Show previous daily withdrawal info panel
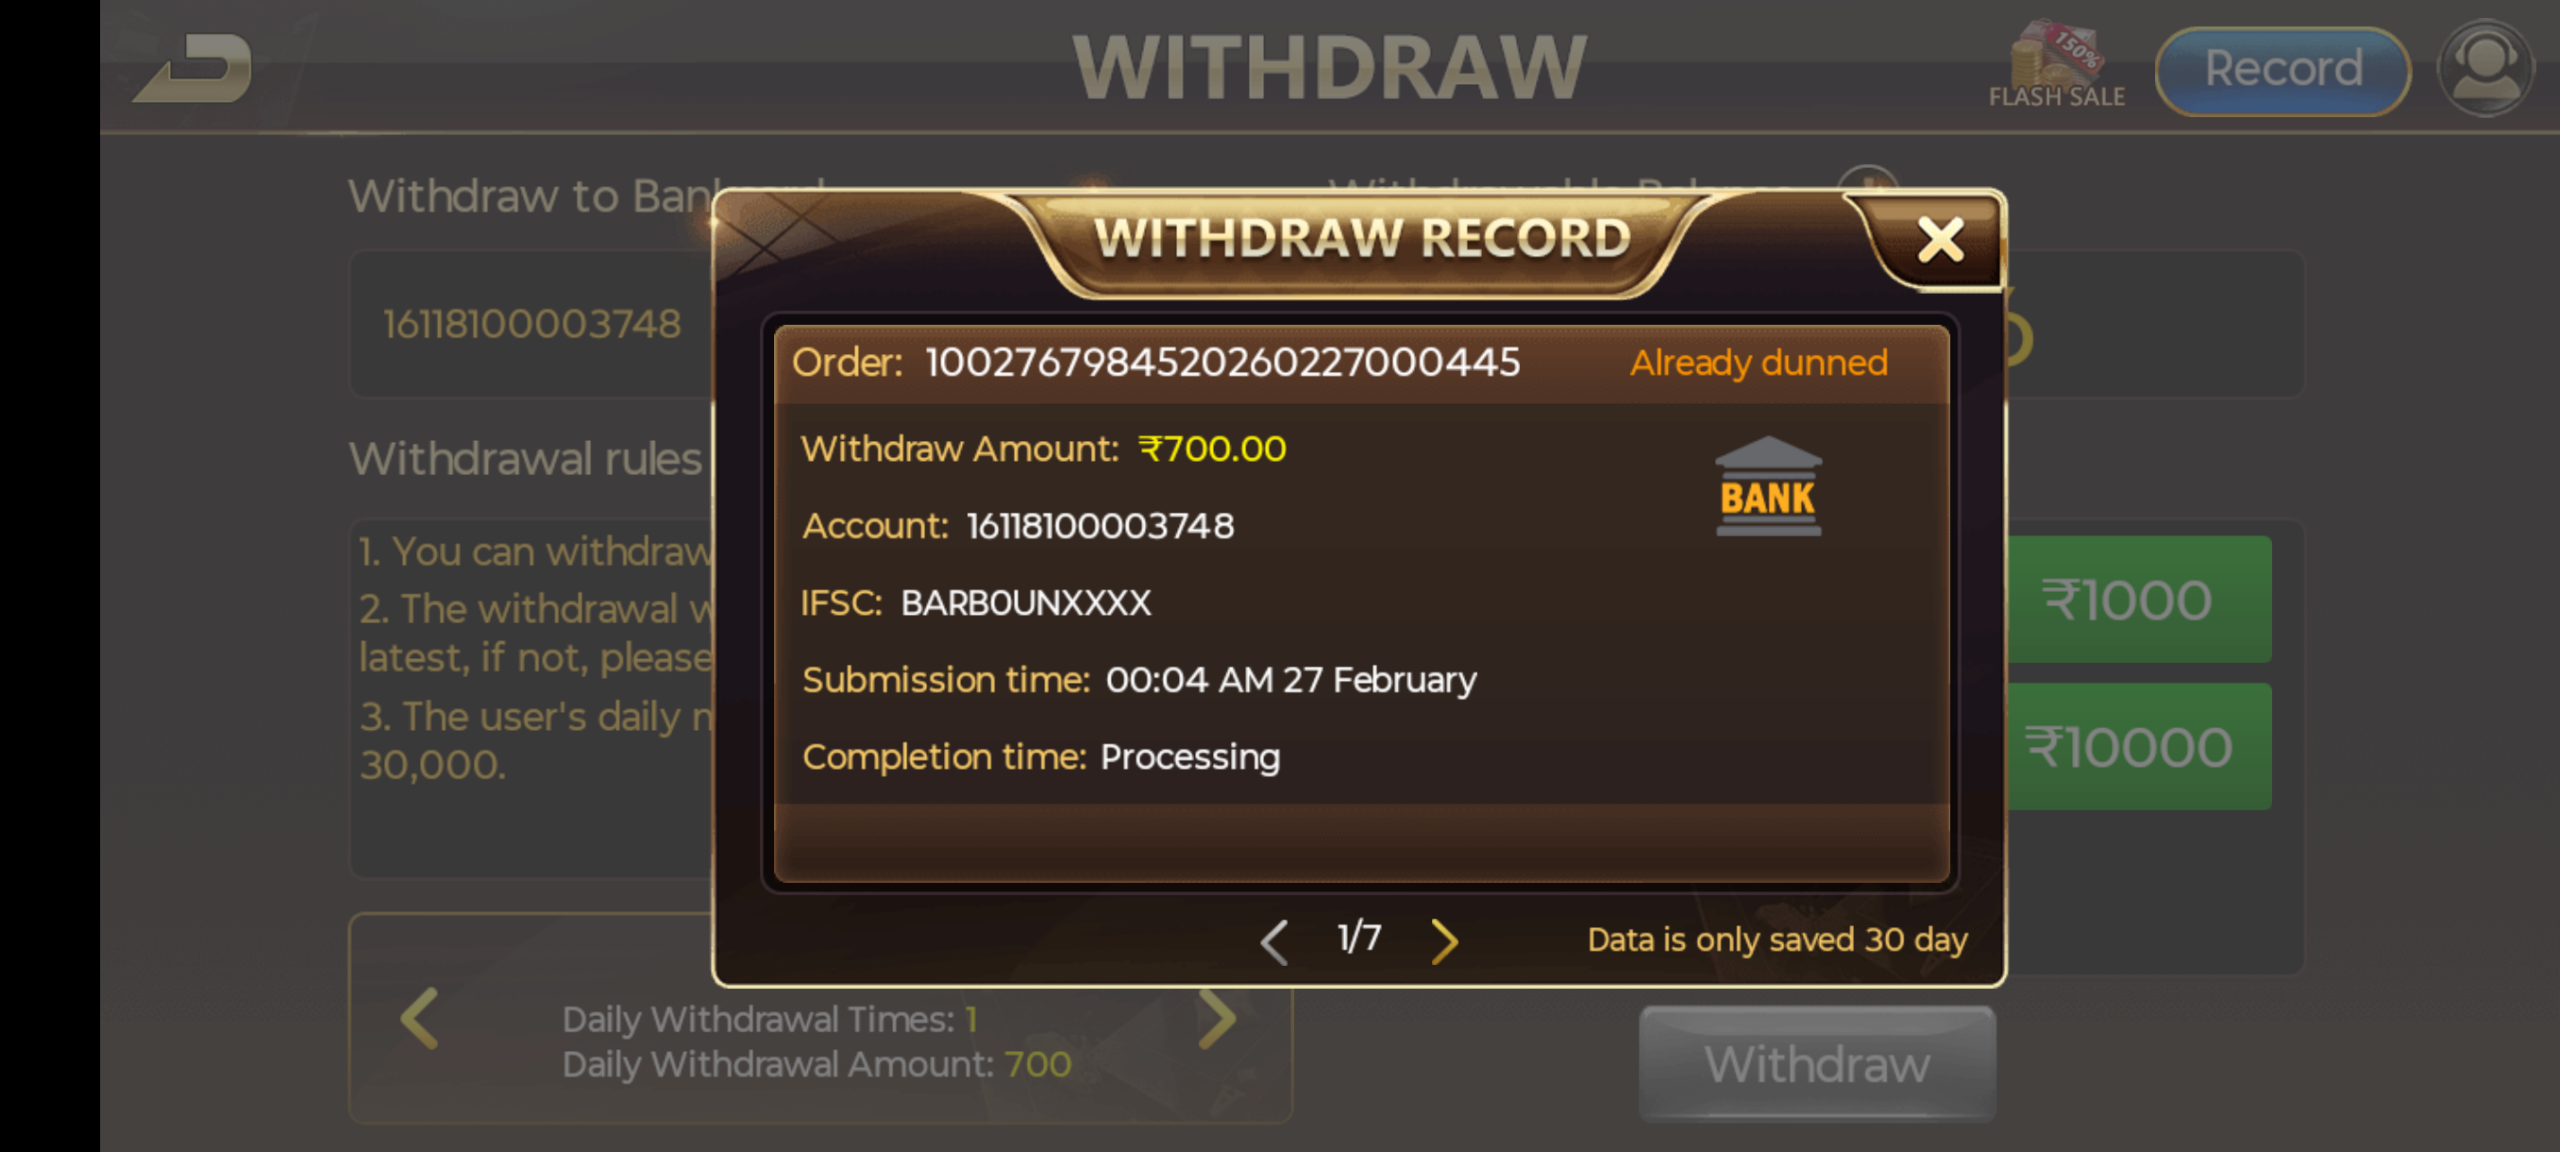The width and height of the screenshot is (2560, 1152). click(x=419, y=1019)
